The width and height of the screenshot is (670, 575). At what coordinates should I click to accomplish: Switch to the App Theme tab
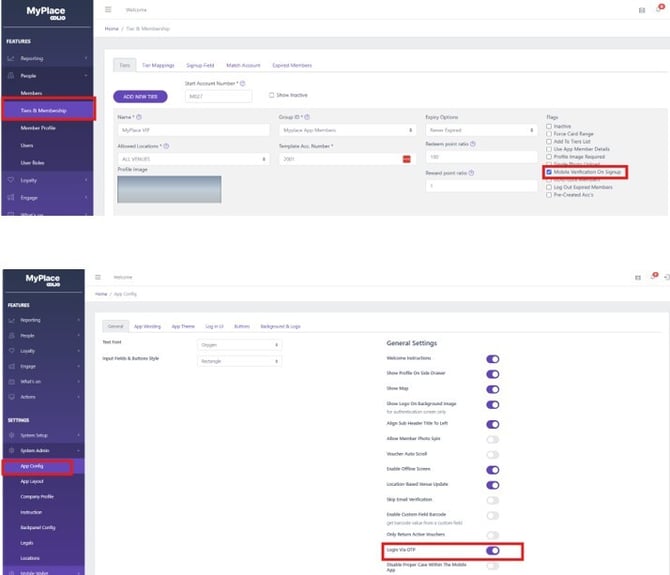click(x=184, y=326)
